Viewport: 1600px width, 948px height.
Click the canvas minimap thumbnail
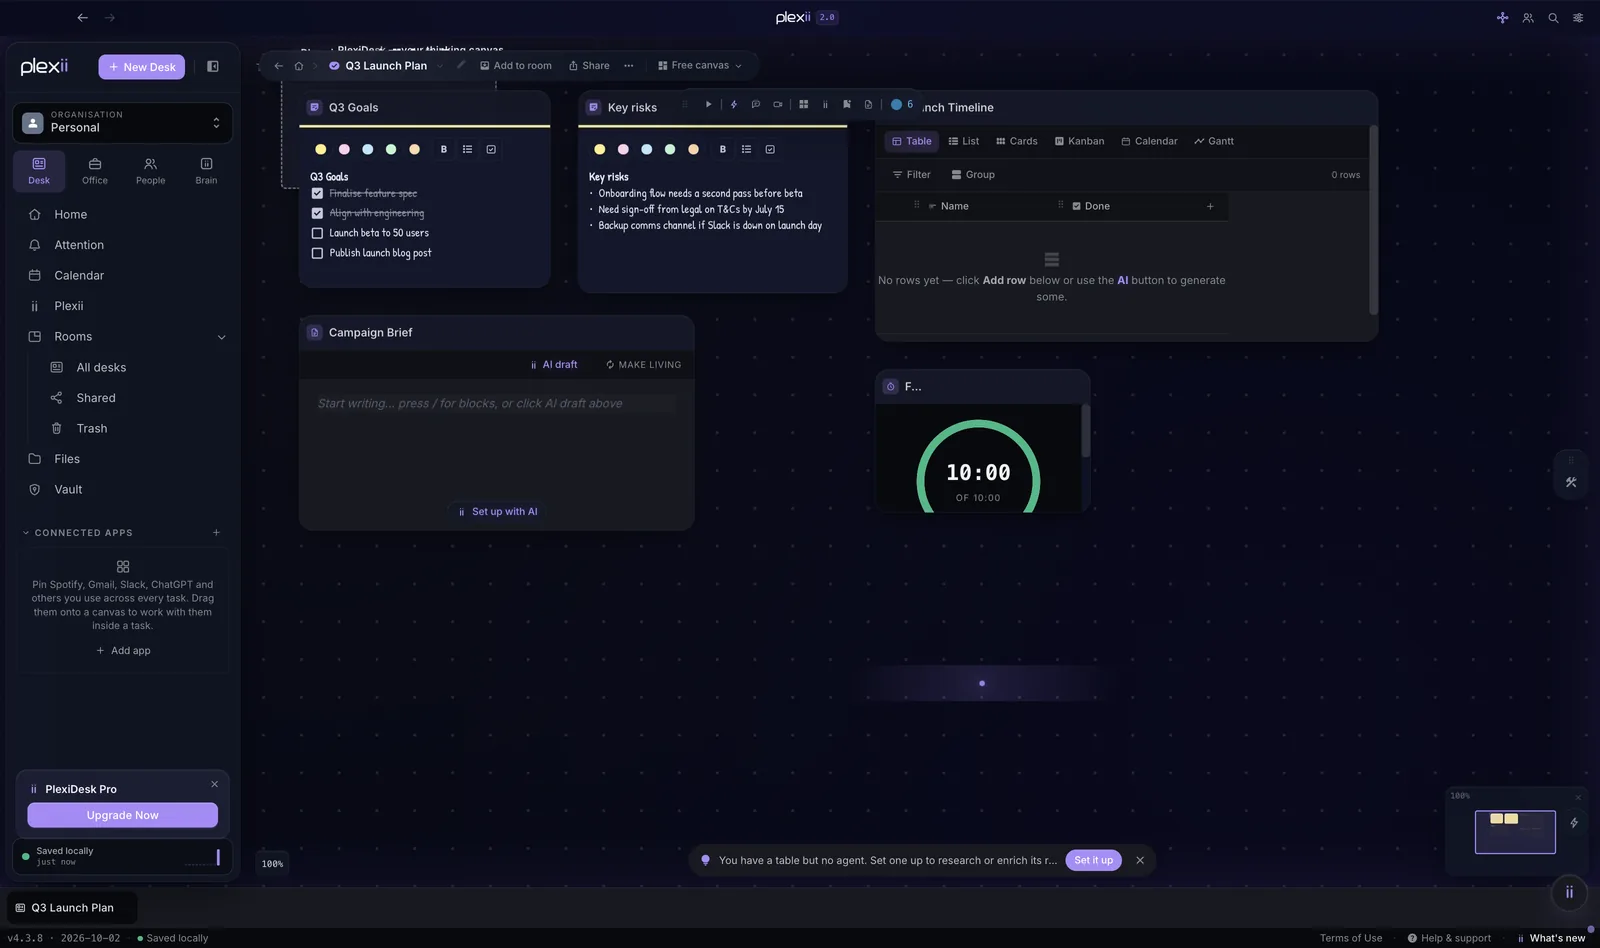click(x=1515, y=832)
